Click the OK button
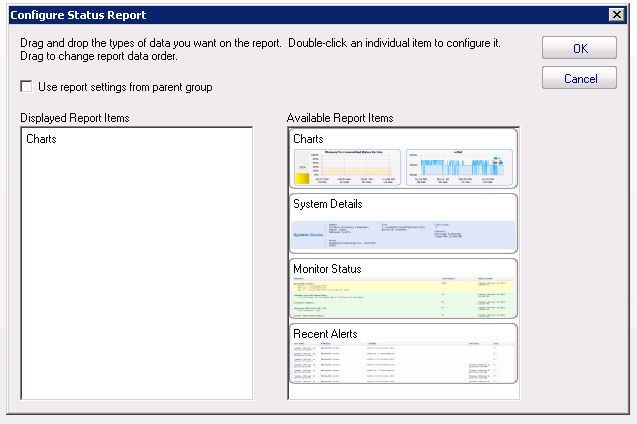Viewport: 637px width, 424px height. pyautogui.click(x=579, y=48)
